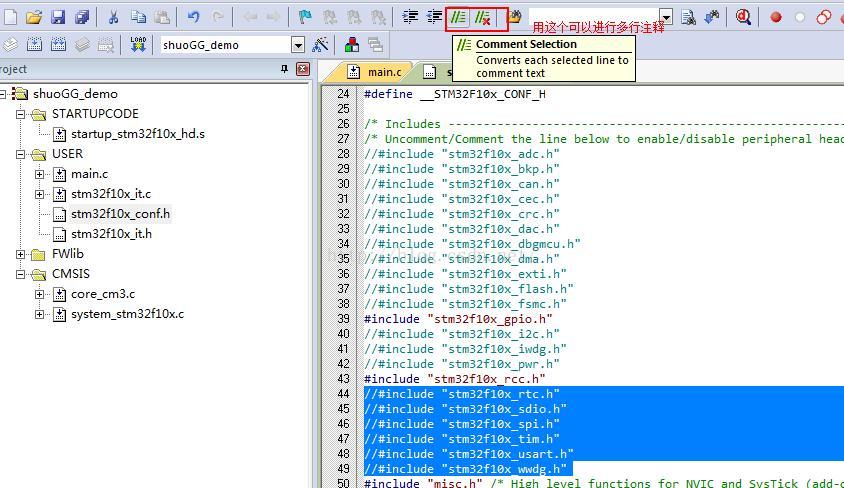Close the Project panel

click(303, 69)
